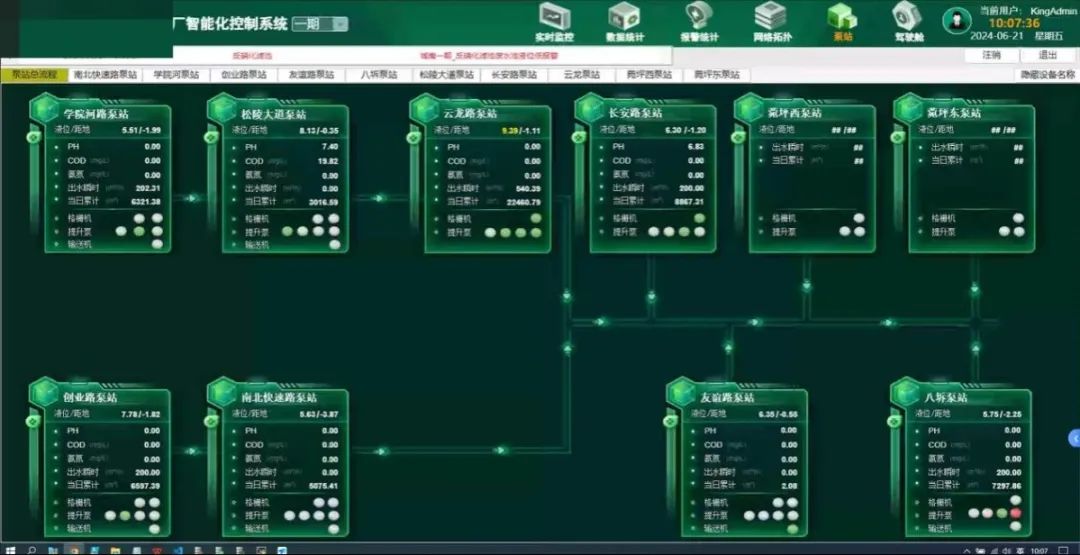This screenshot has height=555, width=1080.
Task: Expand the blue side-panel arrow at right edge
Action: (1074, 438)
